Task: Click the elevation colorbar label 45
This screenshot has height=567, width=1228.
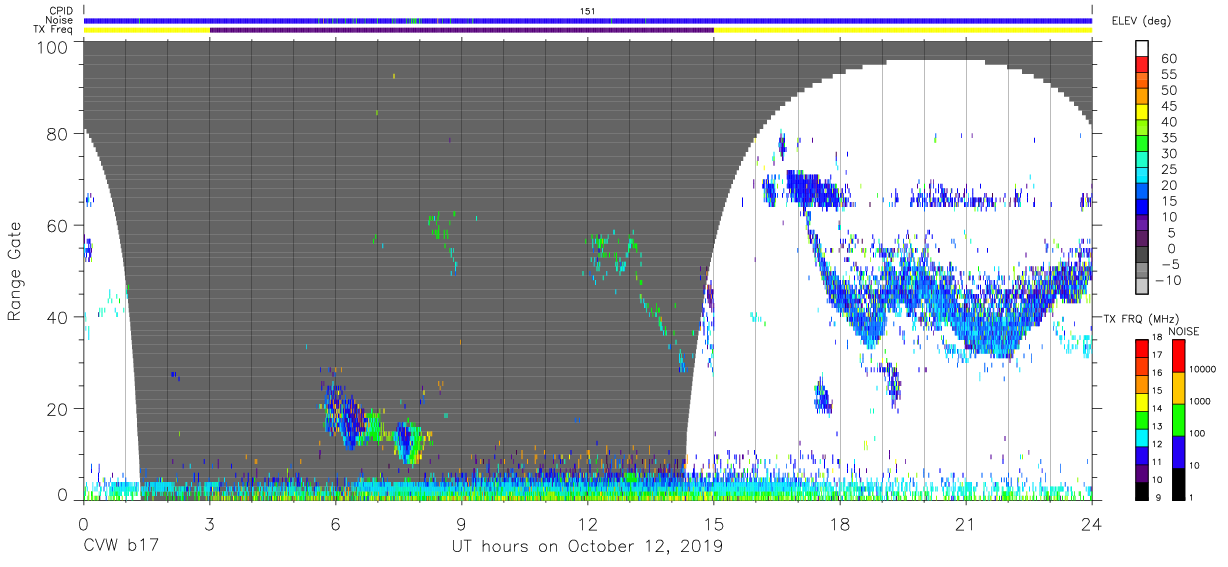Action: [1170, 106]
